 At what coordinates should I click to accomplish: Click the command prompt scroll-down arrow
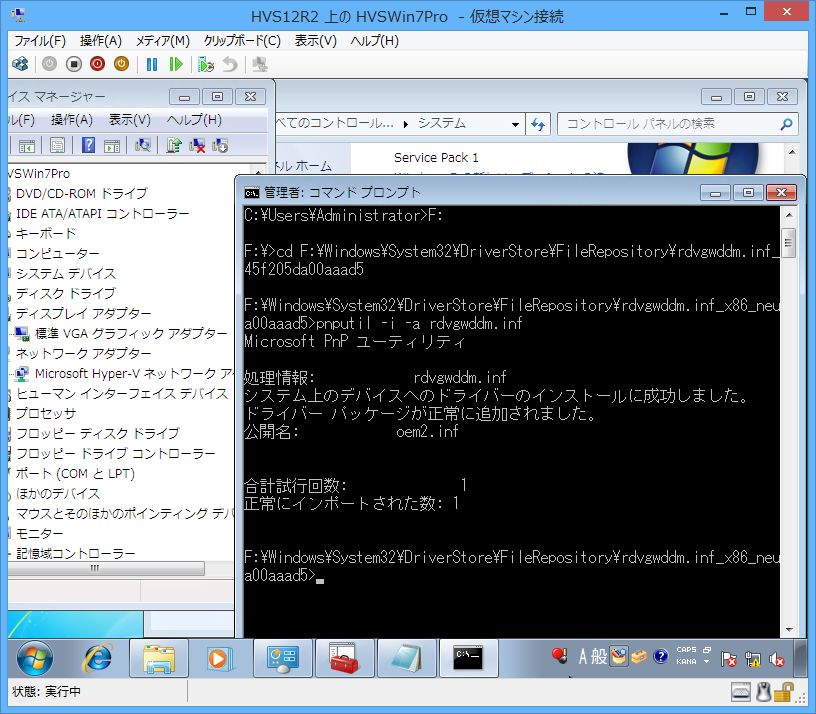789,630
